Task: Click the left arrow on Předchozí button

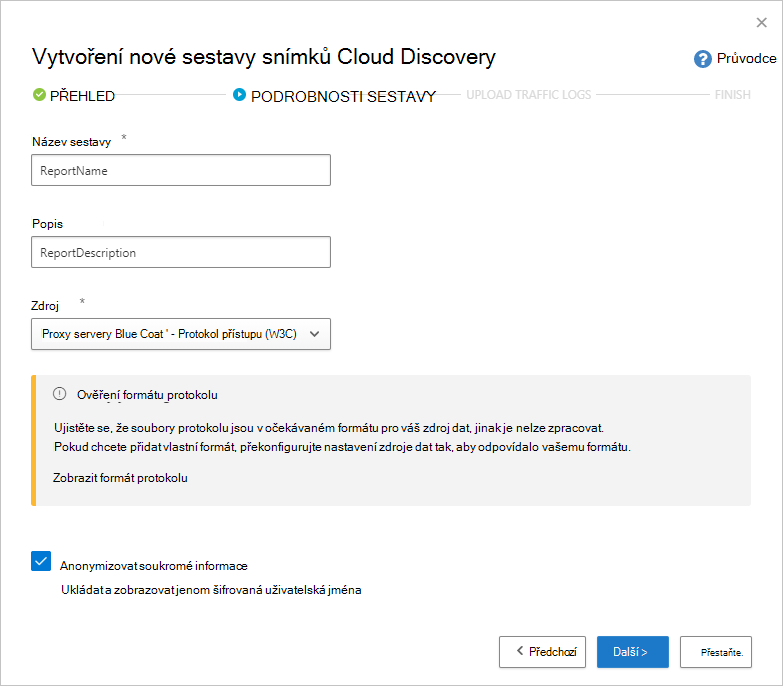Action: [x=520, y=651]
